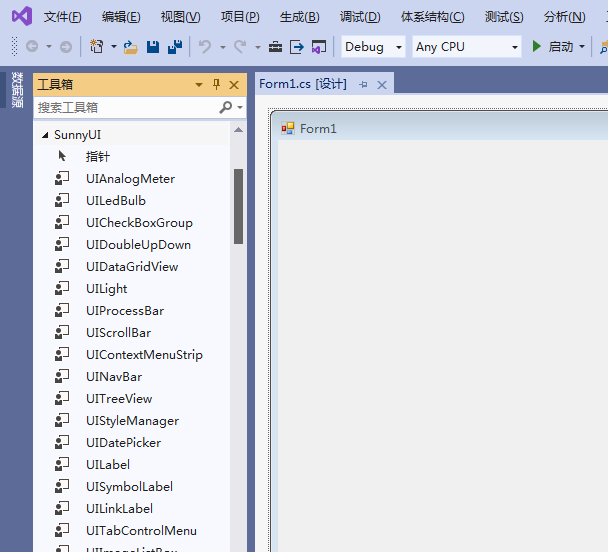Select UIContextMenuStrip in toolbox list
This screenshot has height=552, width=608.
coord(144,355)
